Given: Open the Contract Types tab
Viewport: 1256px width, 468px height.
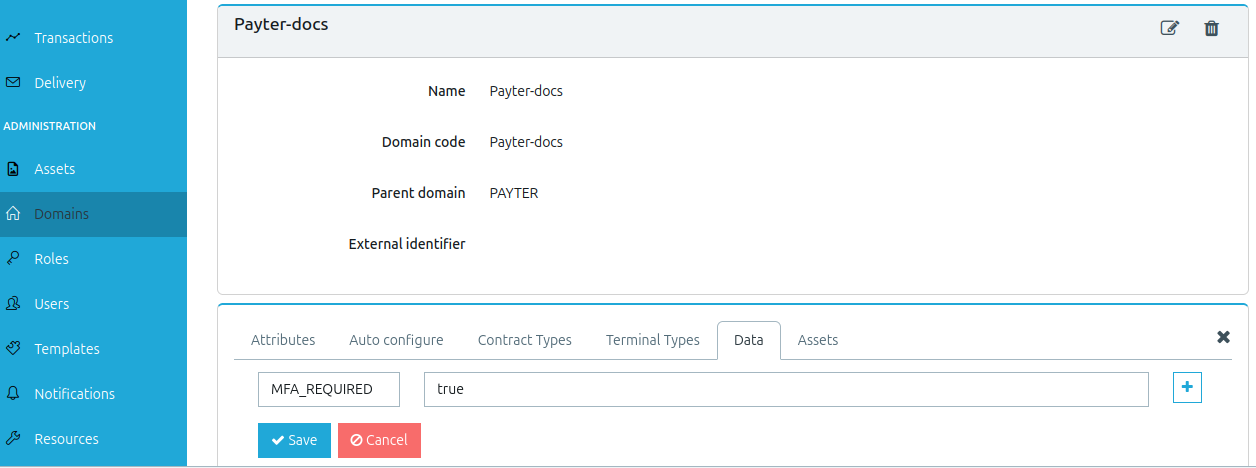Looking at the screenshot, I should (x=525, y=340).
